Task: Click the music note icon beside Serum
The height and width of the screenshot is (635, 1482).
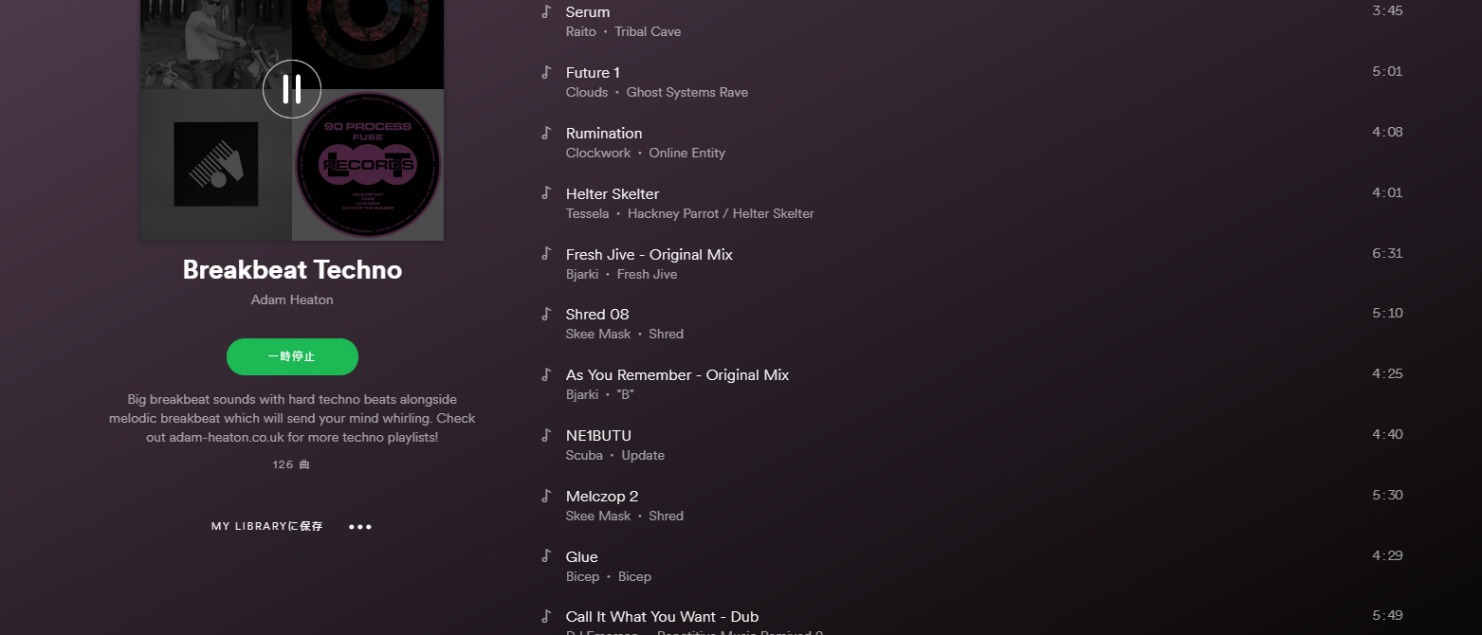Action: coord(546,12)
